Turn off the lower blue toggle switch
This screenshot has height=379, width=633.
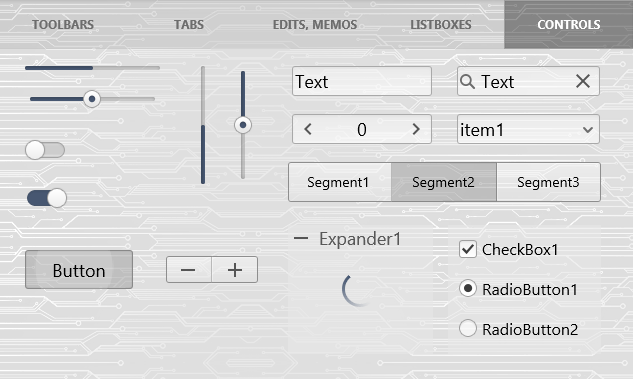[47, 198]
